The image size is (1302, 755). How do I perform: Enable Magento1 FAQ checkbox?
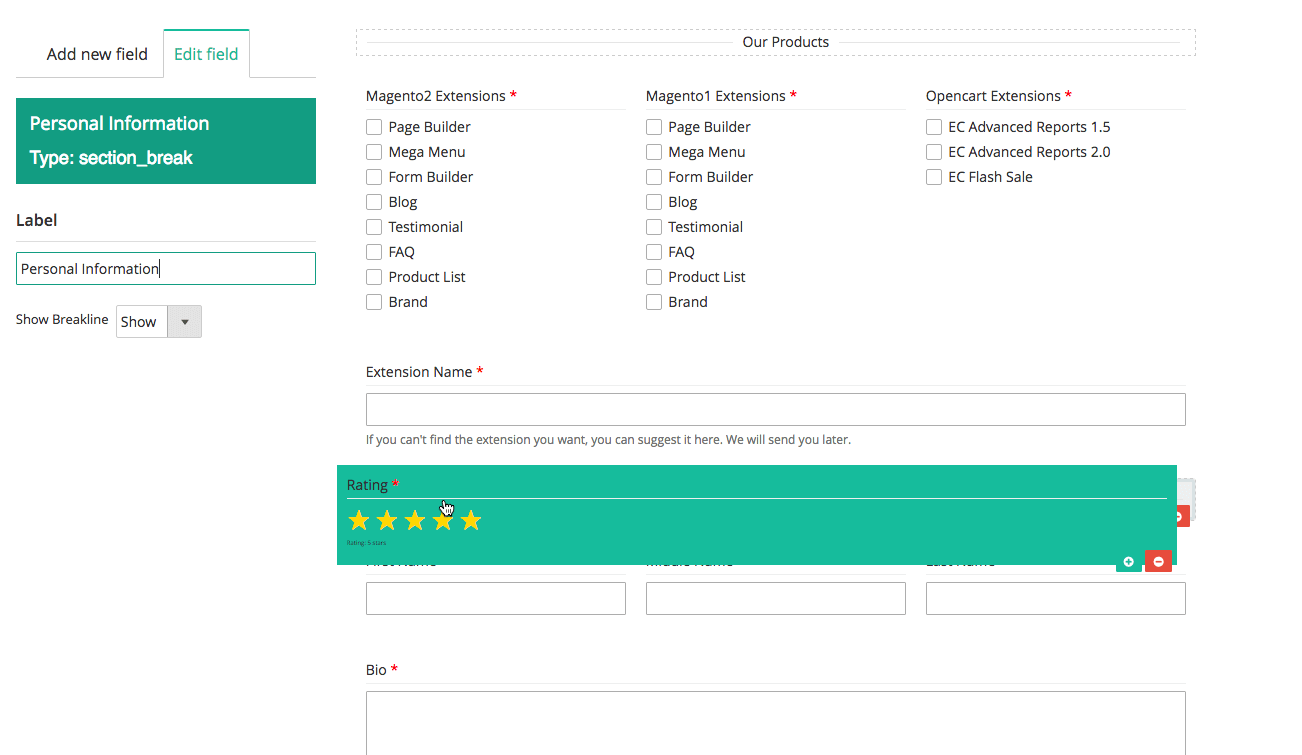[654, 252]
